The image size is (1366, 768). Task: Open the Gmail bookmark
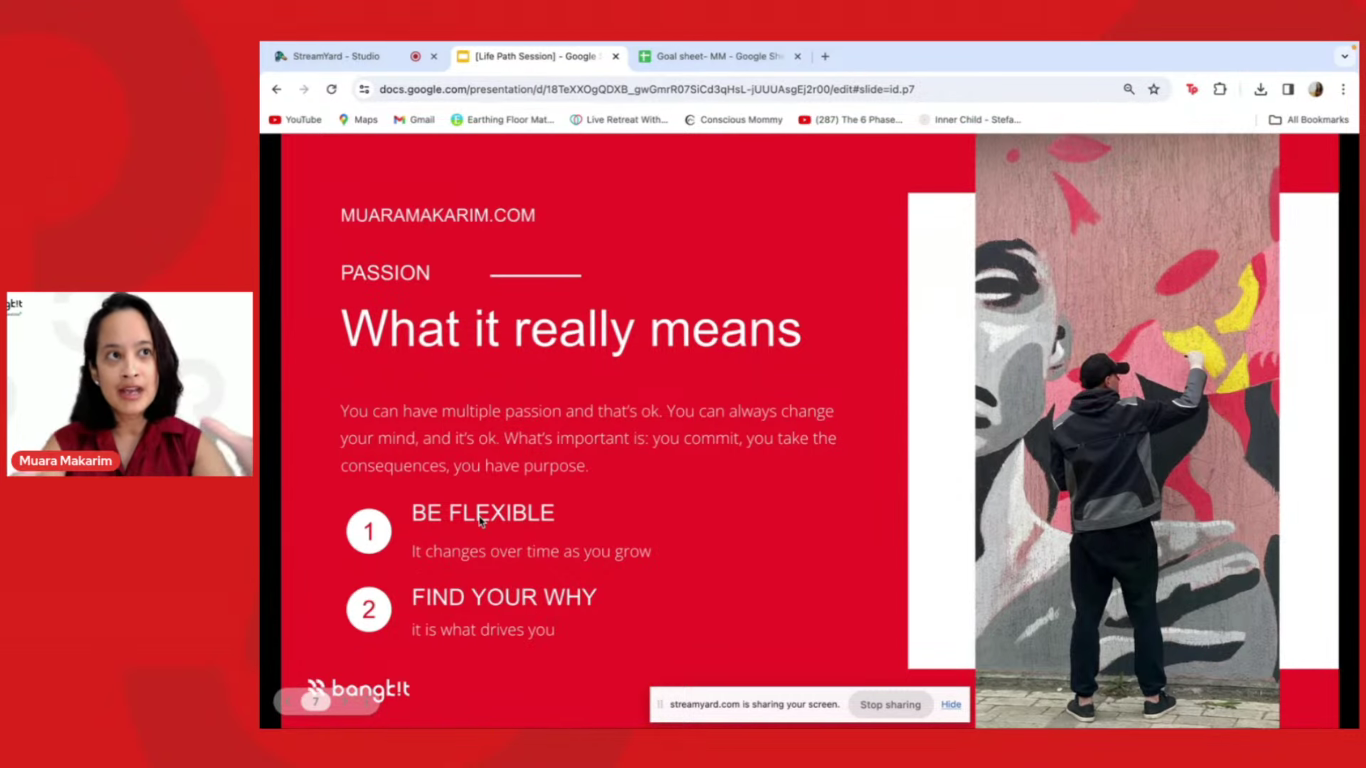(414, 120)
